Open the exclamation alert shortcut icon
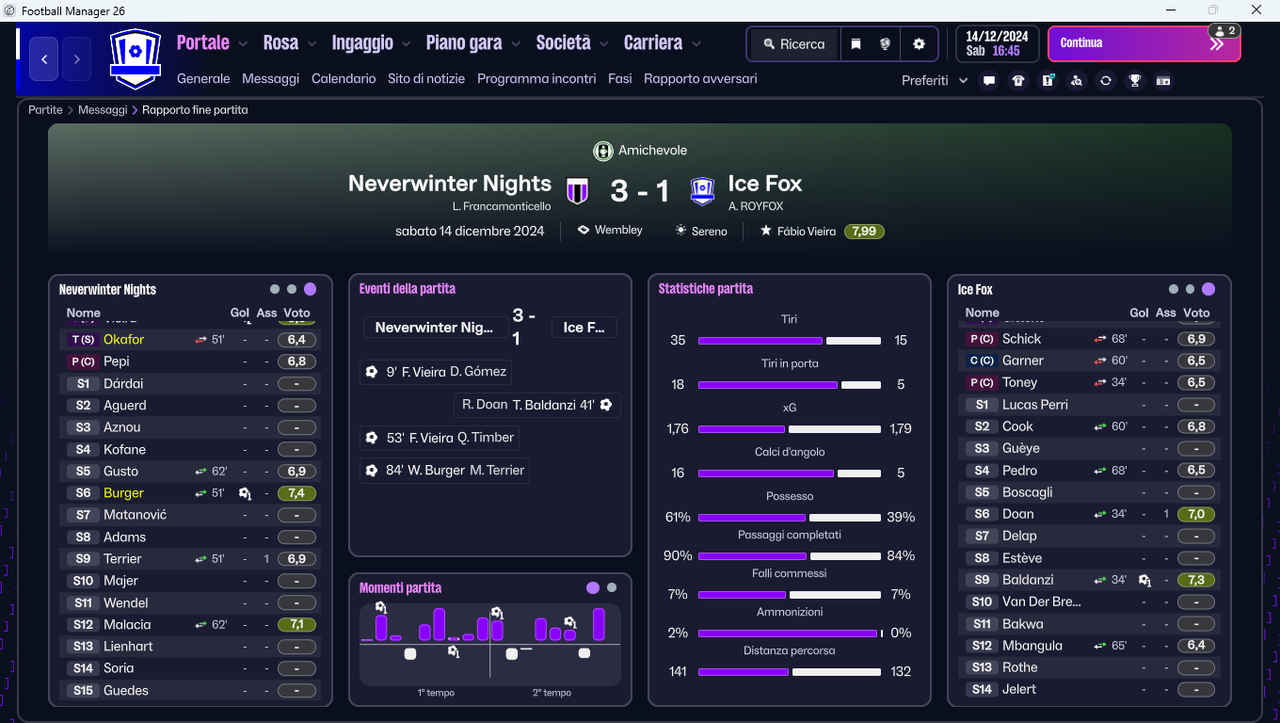1280x723 pixels. coord(1047,81)
